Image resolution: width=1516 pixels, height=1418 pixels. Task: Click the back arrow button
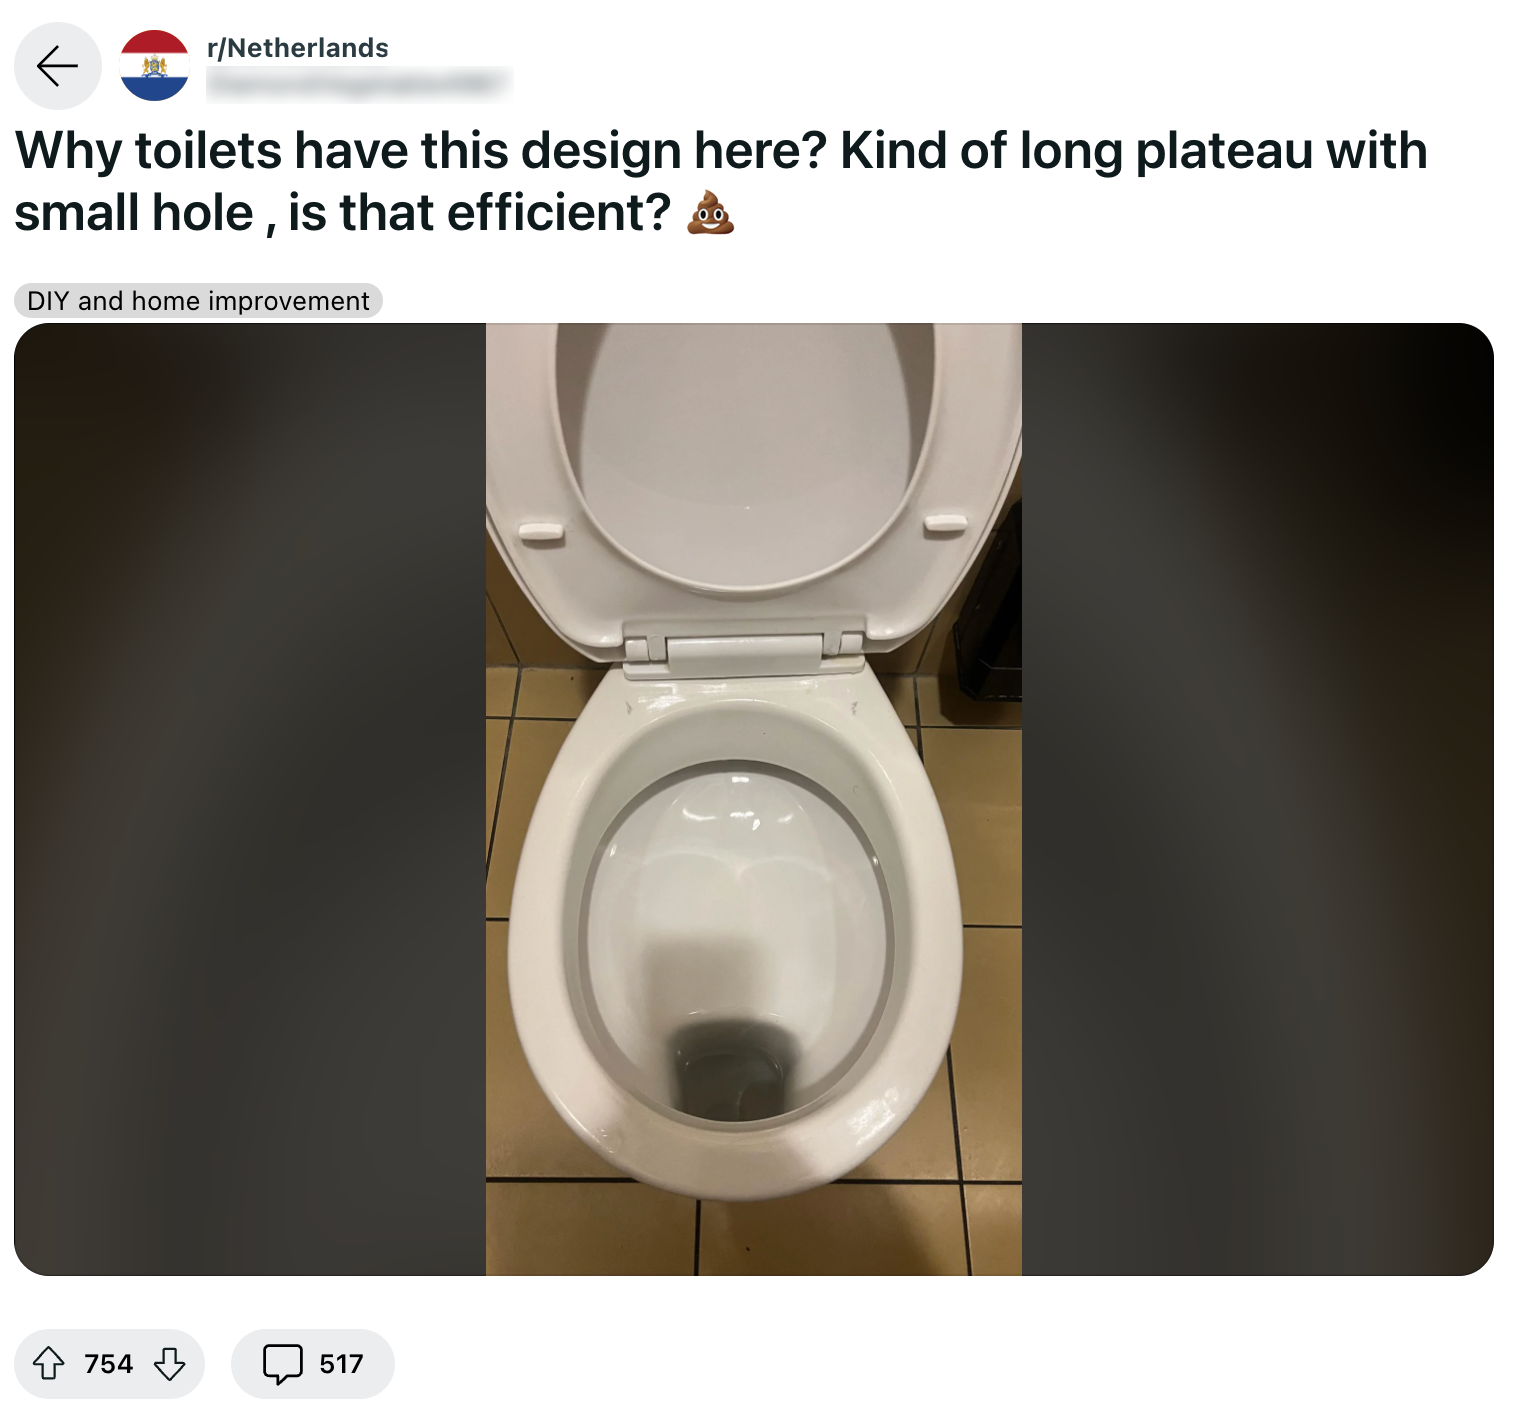click(x=57, y=66)
